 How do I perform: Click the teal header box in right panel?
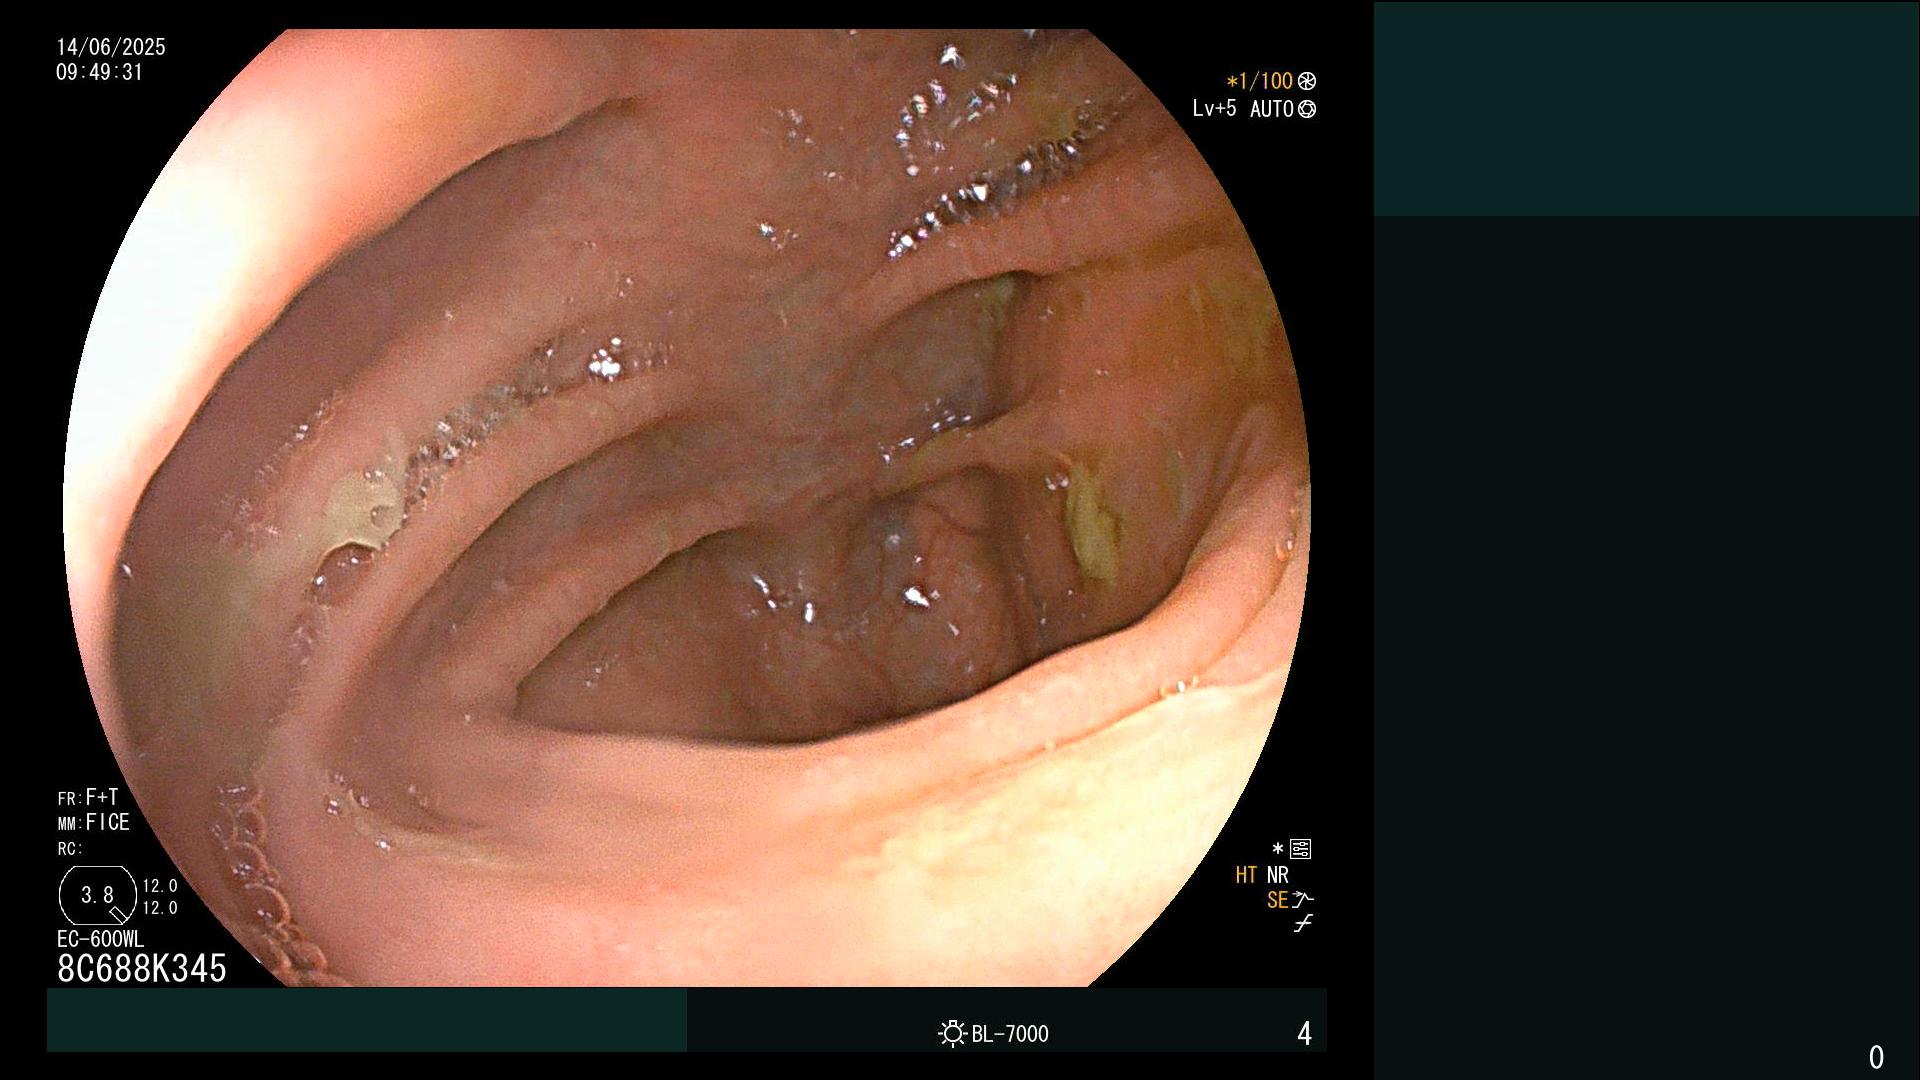[x=1646, y=109]
